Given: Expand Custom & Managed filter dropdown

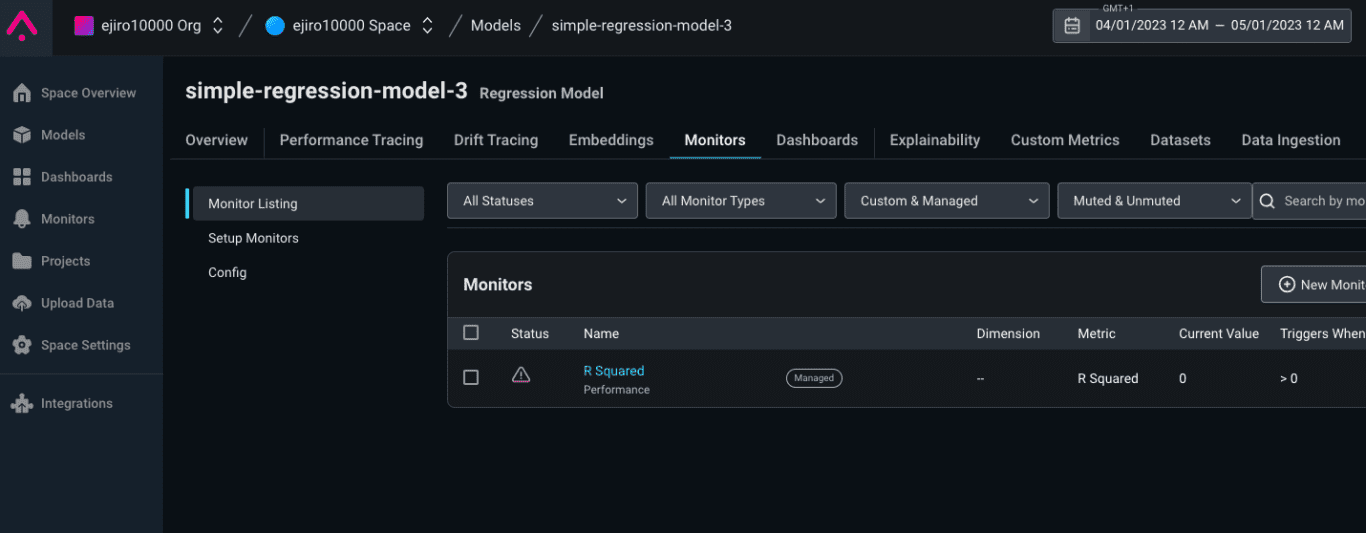Looking at the screenshot, I should (x=946, y=201).
